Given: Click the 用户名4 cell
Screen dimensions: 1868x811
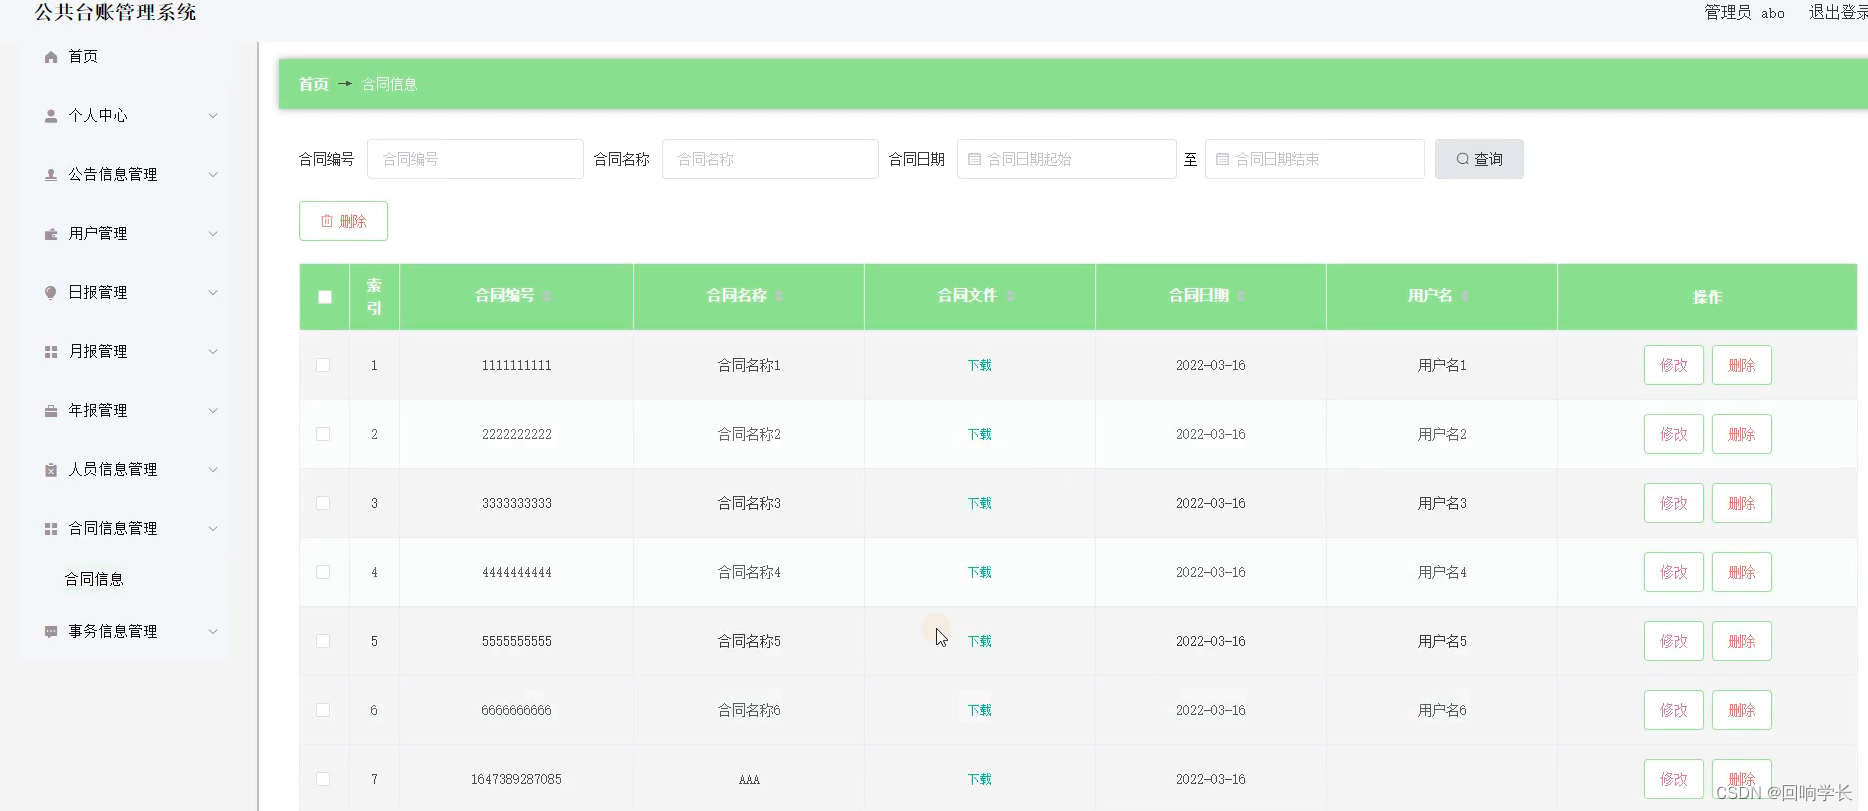Looking at the screenshot, I should click(x=1442, y=572).
